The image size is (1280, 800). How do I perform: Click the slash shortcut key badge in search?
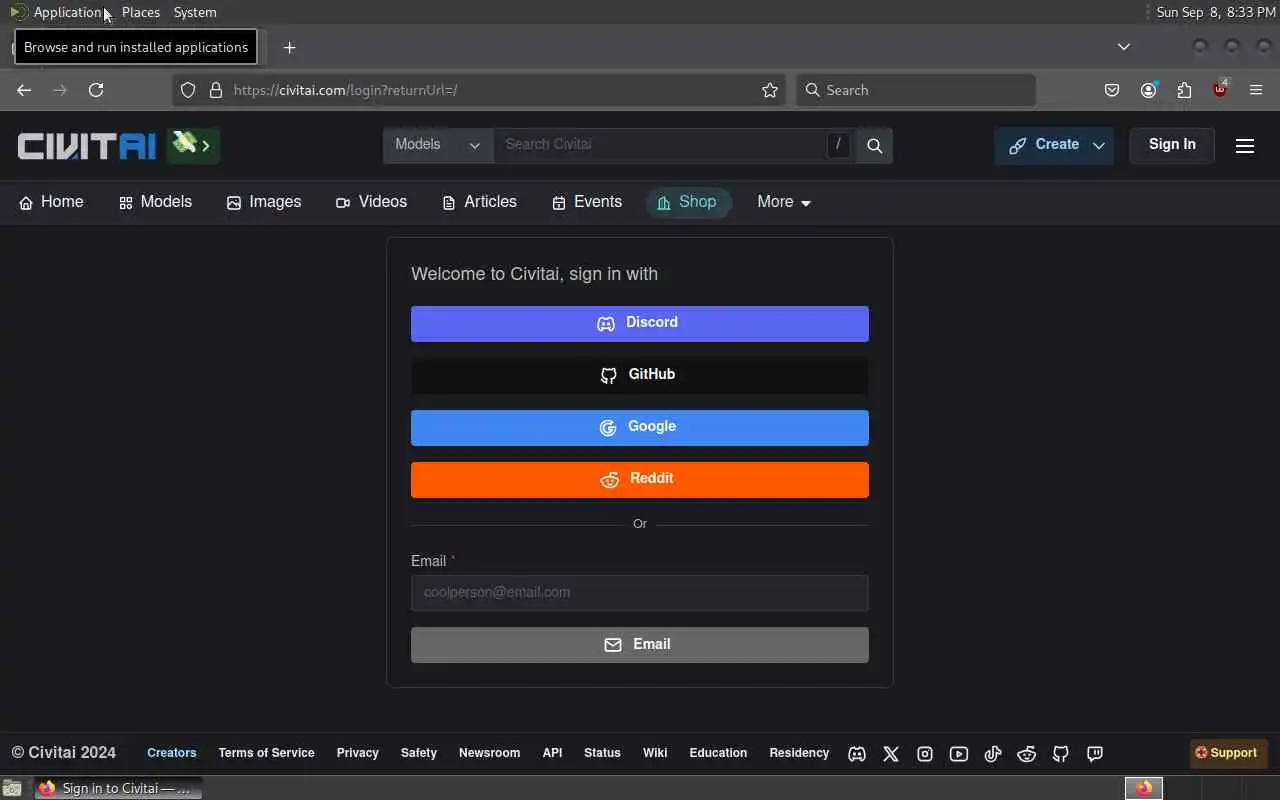coord(838,144)
